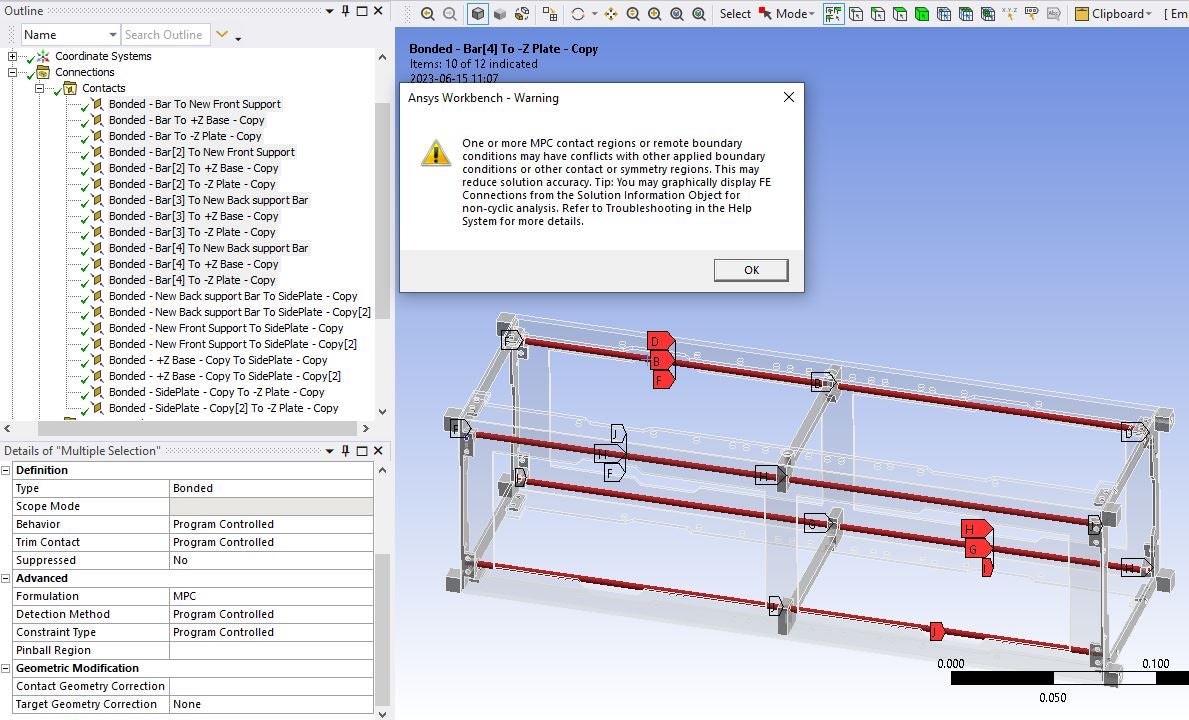1189x720 pixels.
Task: Click the yellow warning triangle icon in the dialog
Action: click(x=436, y=152)
